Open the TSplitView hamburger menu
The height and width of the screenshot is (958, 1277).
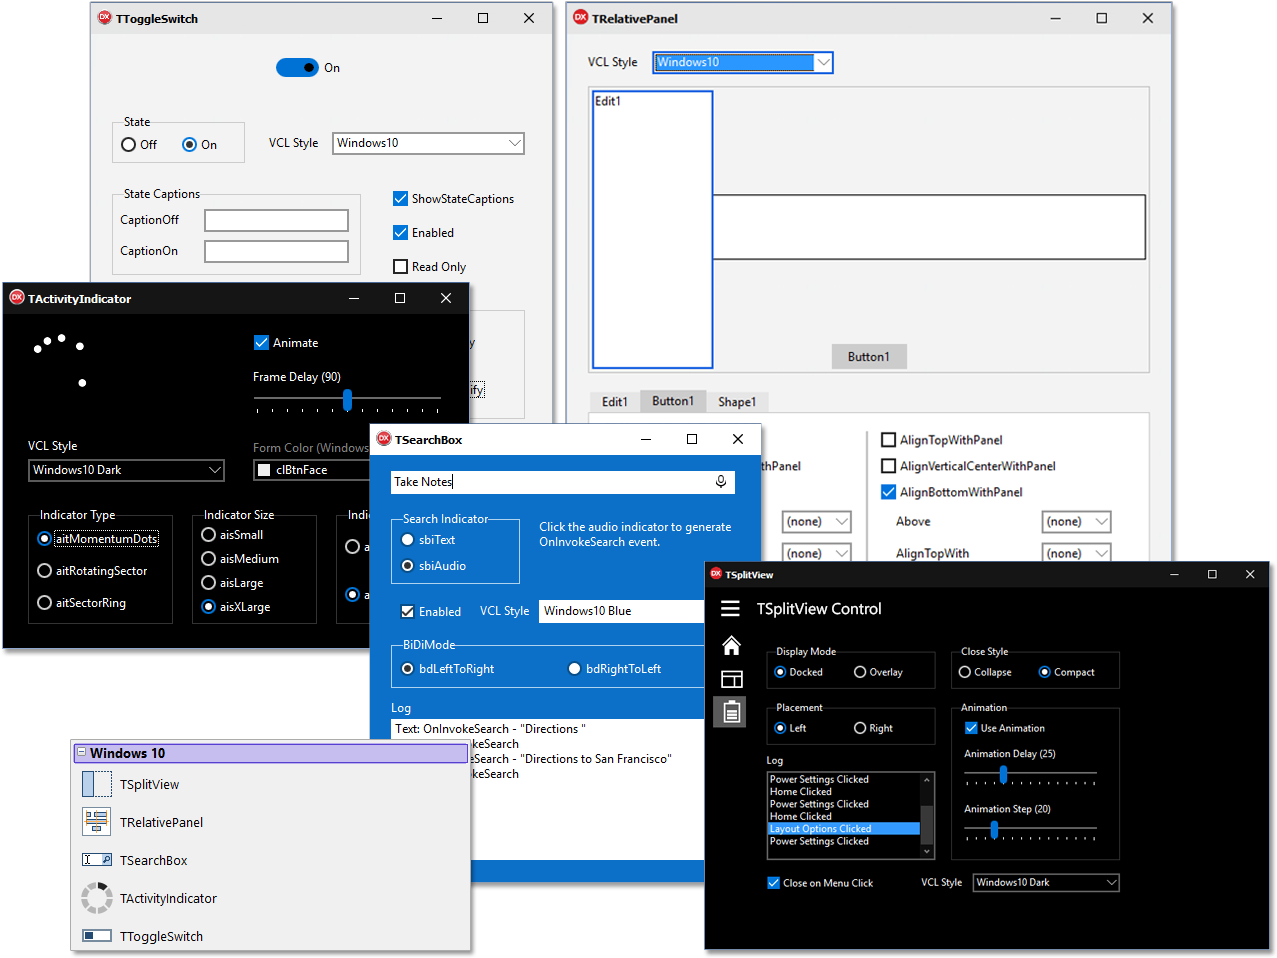pyautogui.click(x=730, y=608)
